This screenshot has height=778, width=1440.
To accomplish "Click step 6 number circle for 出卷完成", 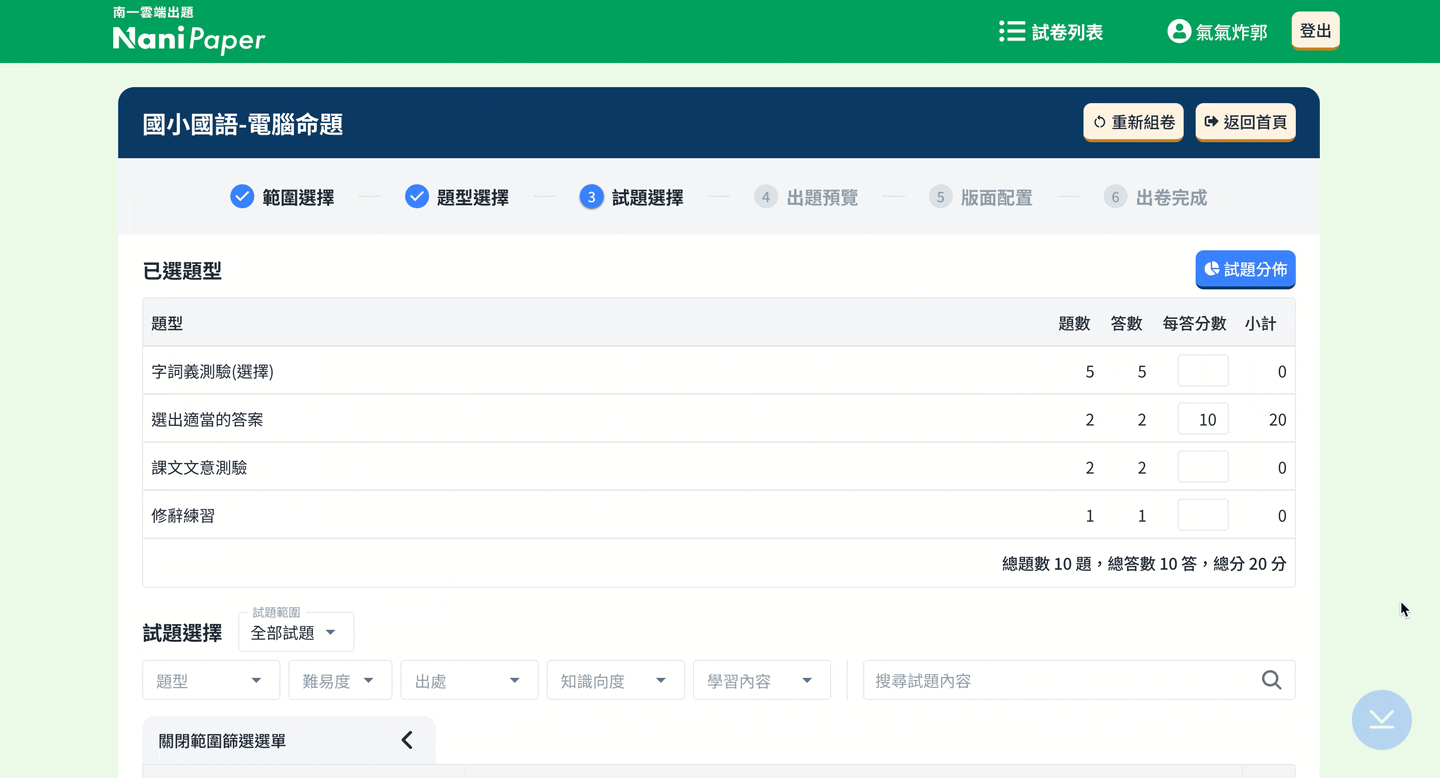I will coord(1115,197).
